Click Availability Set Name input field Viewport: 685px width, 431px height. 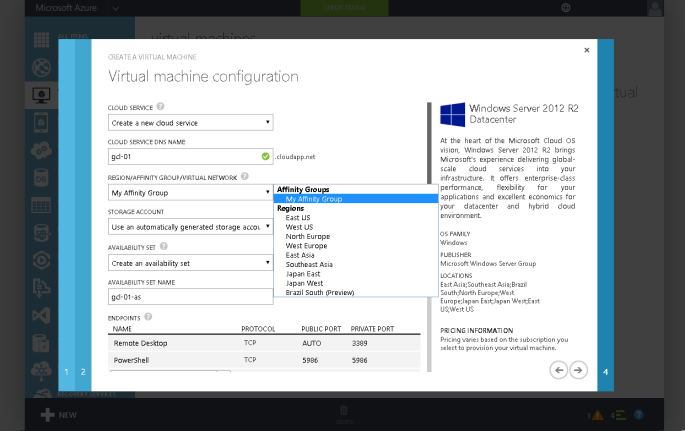(190, 297)
